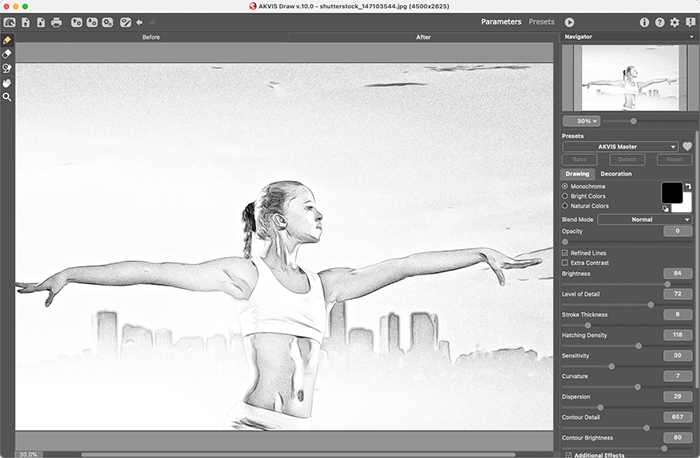Select the Zoom magnifier tool
The width and height of the screenshot is (700, 458).
7,97
